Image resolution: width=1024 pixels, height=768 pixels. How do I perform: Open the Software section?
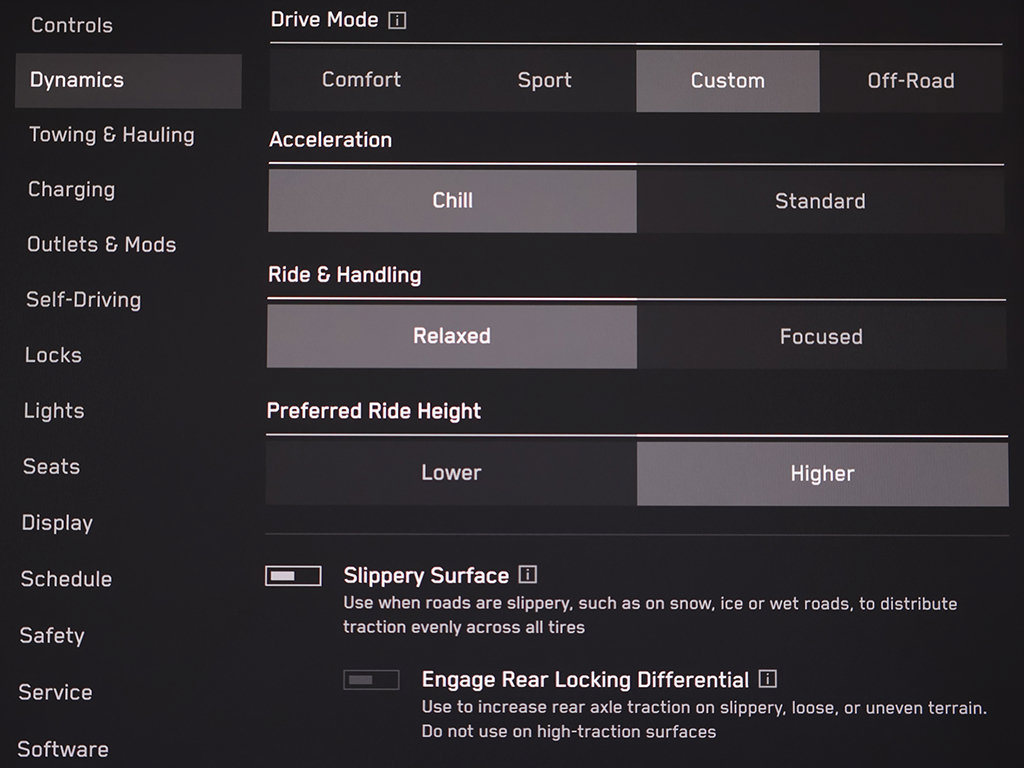(63, 749)
